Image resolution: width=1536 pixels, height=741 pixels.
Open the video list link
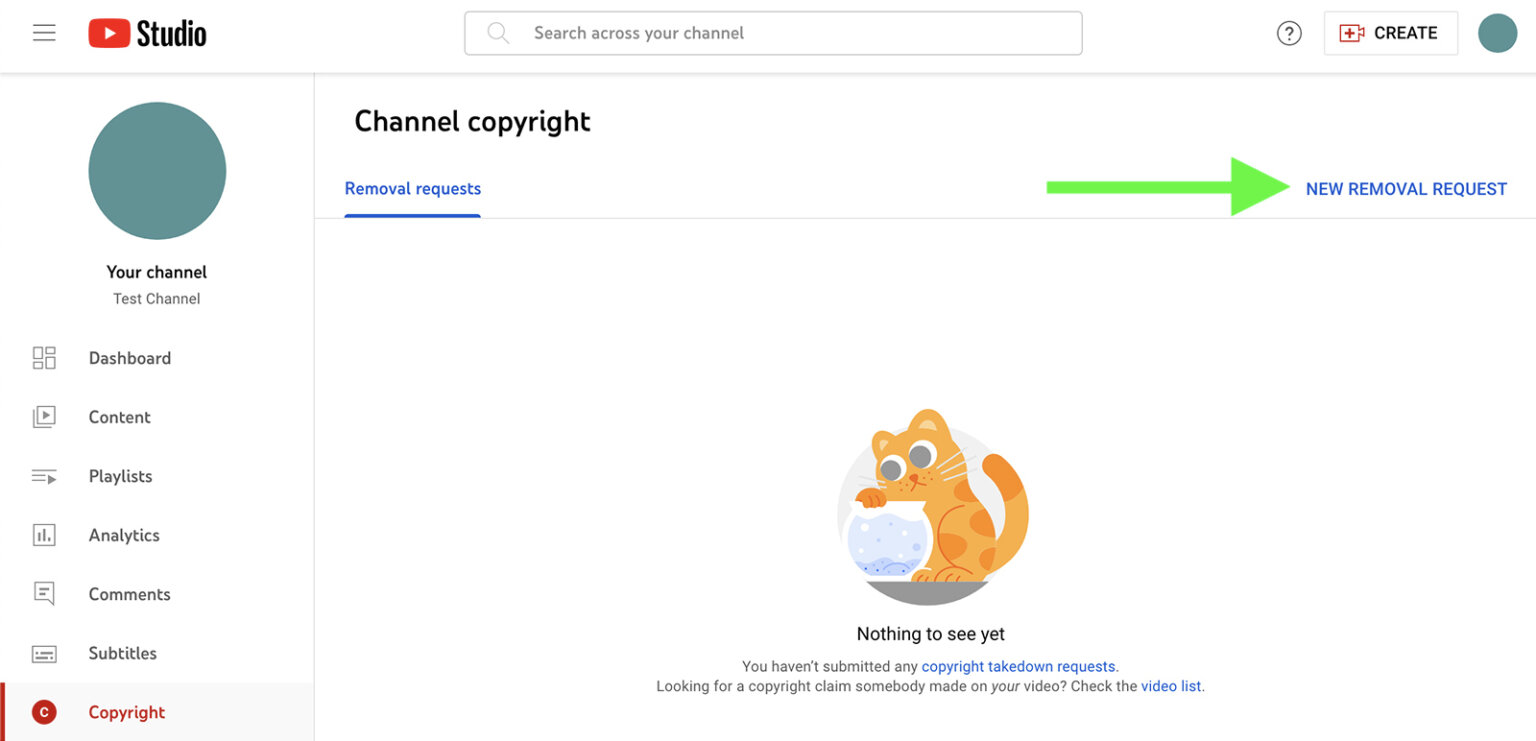pyautogui.click(x=1170, y=686)
